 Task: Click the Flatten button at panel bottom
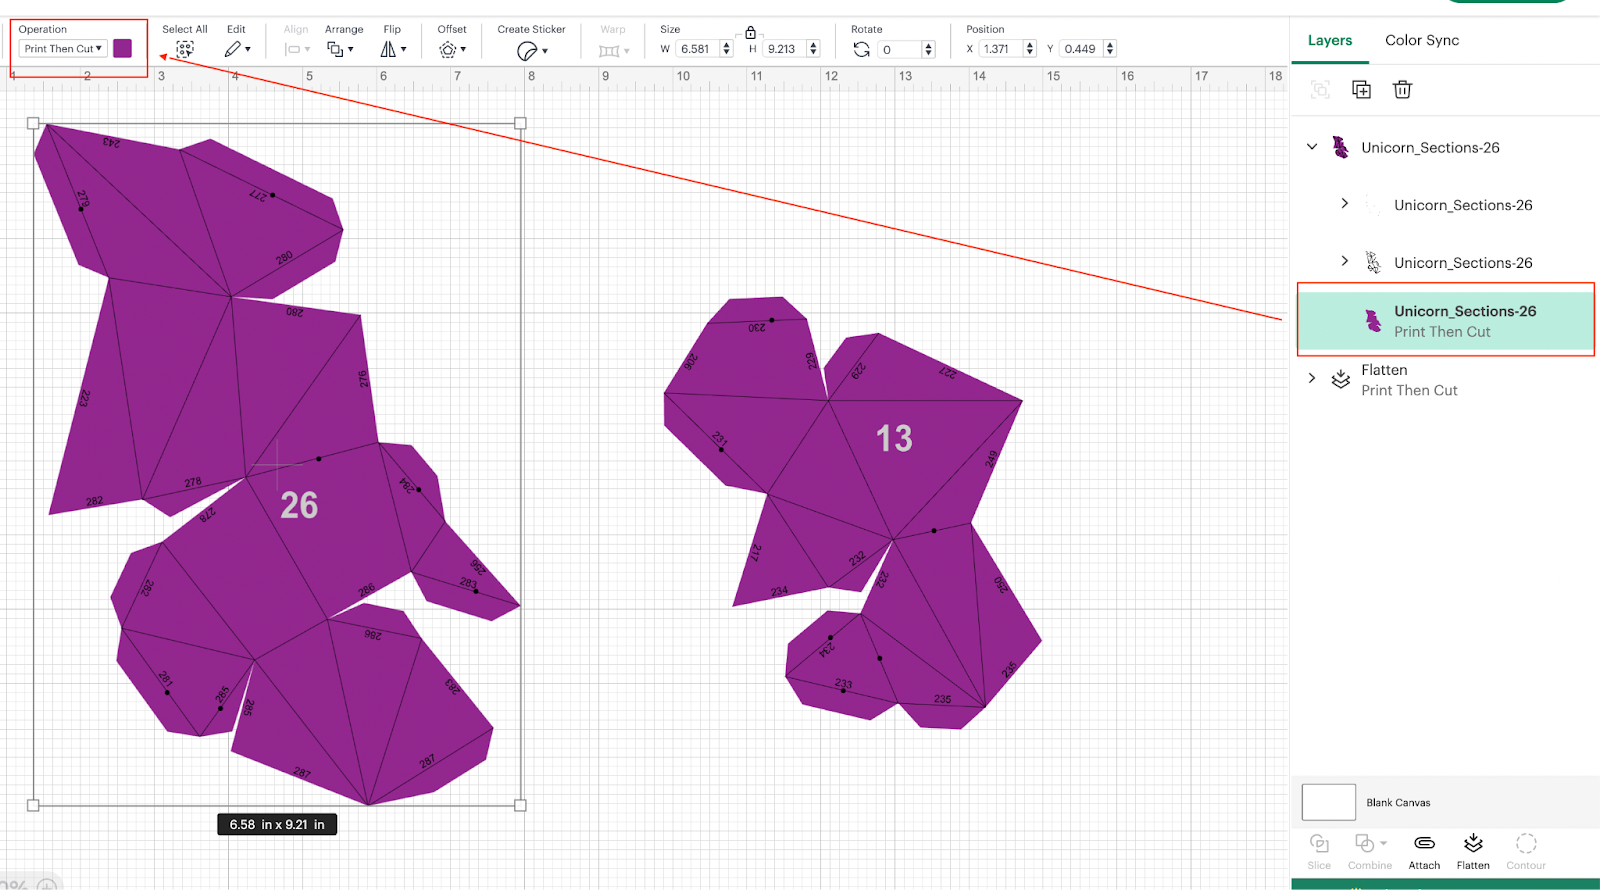(1473, 852)
